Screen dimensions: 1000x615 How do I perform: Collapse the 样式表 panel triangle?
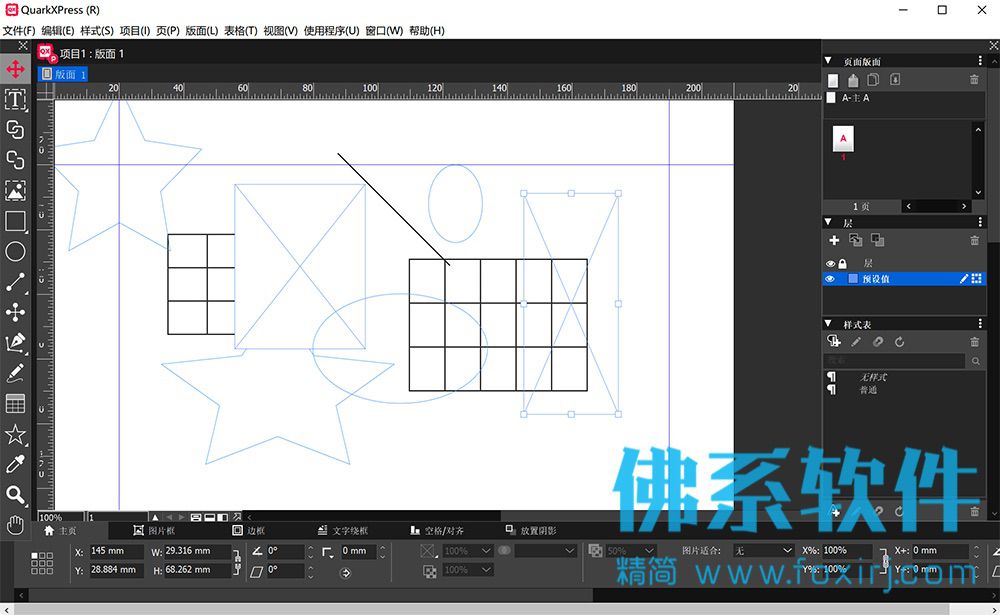tap(828, 323)
